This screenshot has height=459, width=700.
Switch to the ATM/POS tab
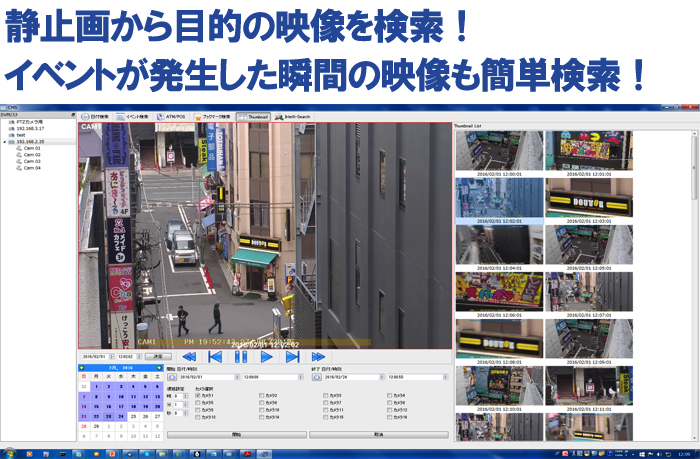click(171, 117)
